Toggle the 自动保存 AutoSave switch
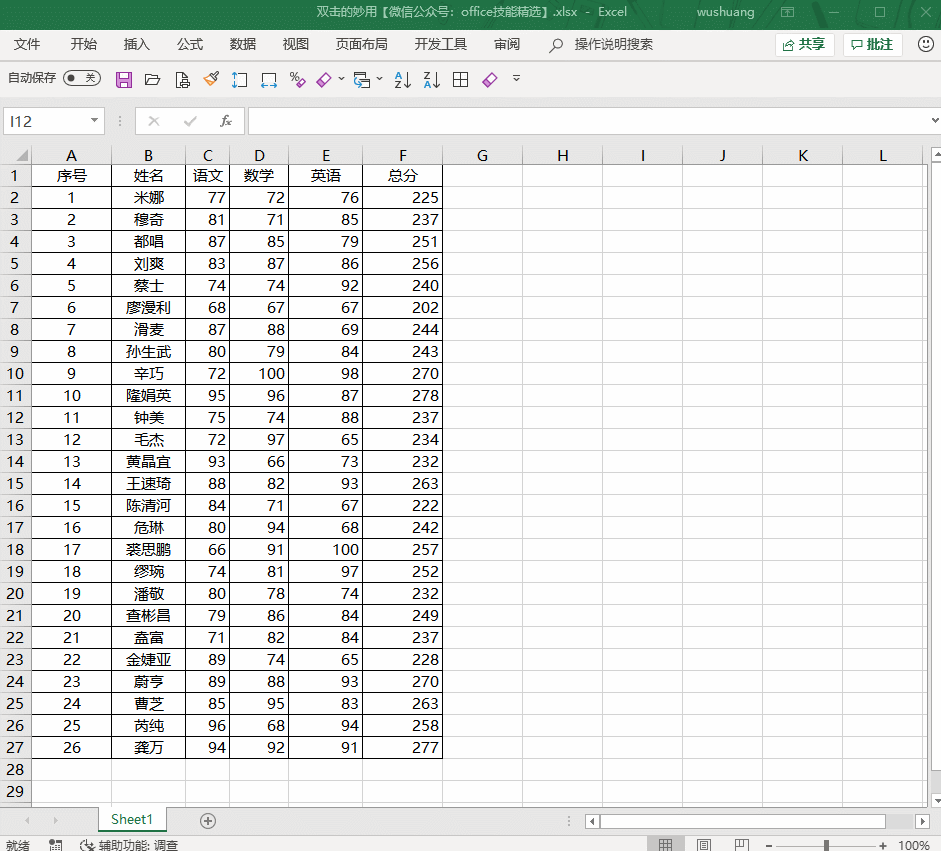Image resolution: width=941 pixels, height=851 pixels. (81, 78)
